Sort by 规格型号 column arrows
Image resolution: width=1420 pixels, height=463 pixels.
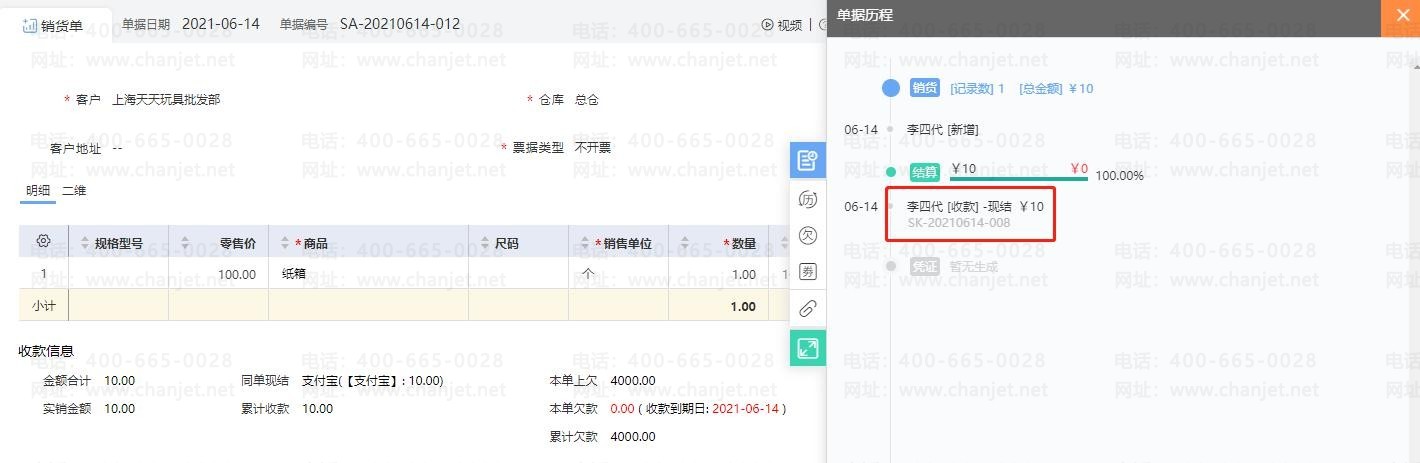(x=84, y=243)
